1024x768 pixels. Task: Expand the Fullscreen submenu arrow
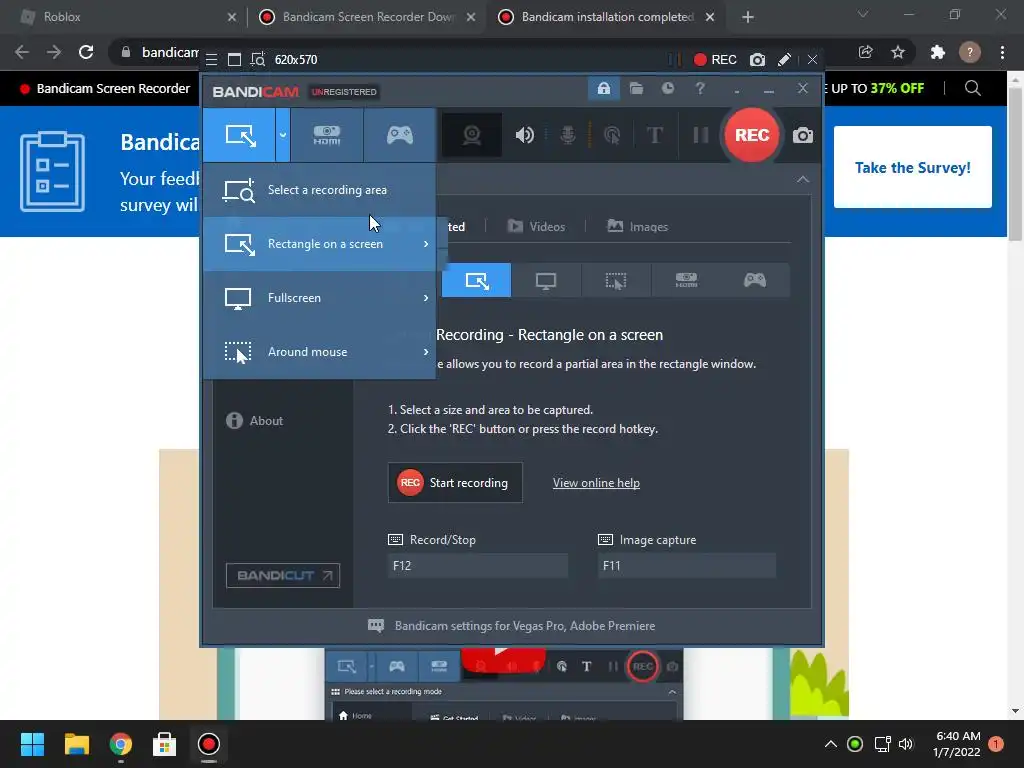coord(426,298)
